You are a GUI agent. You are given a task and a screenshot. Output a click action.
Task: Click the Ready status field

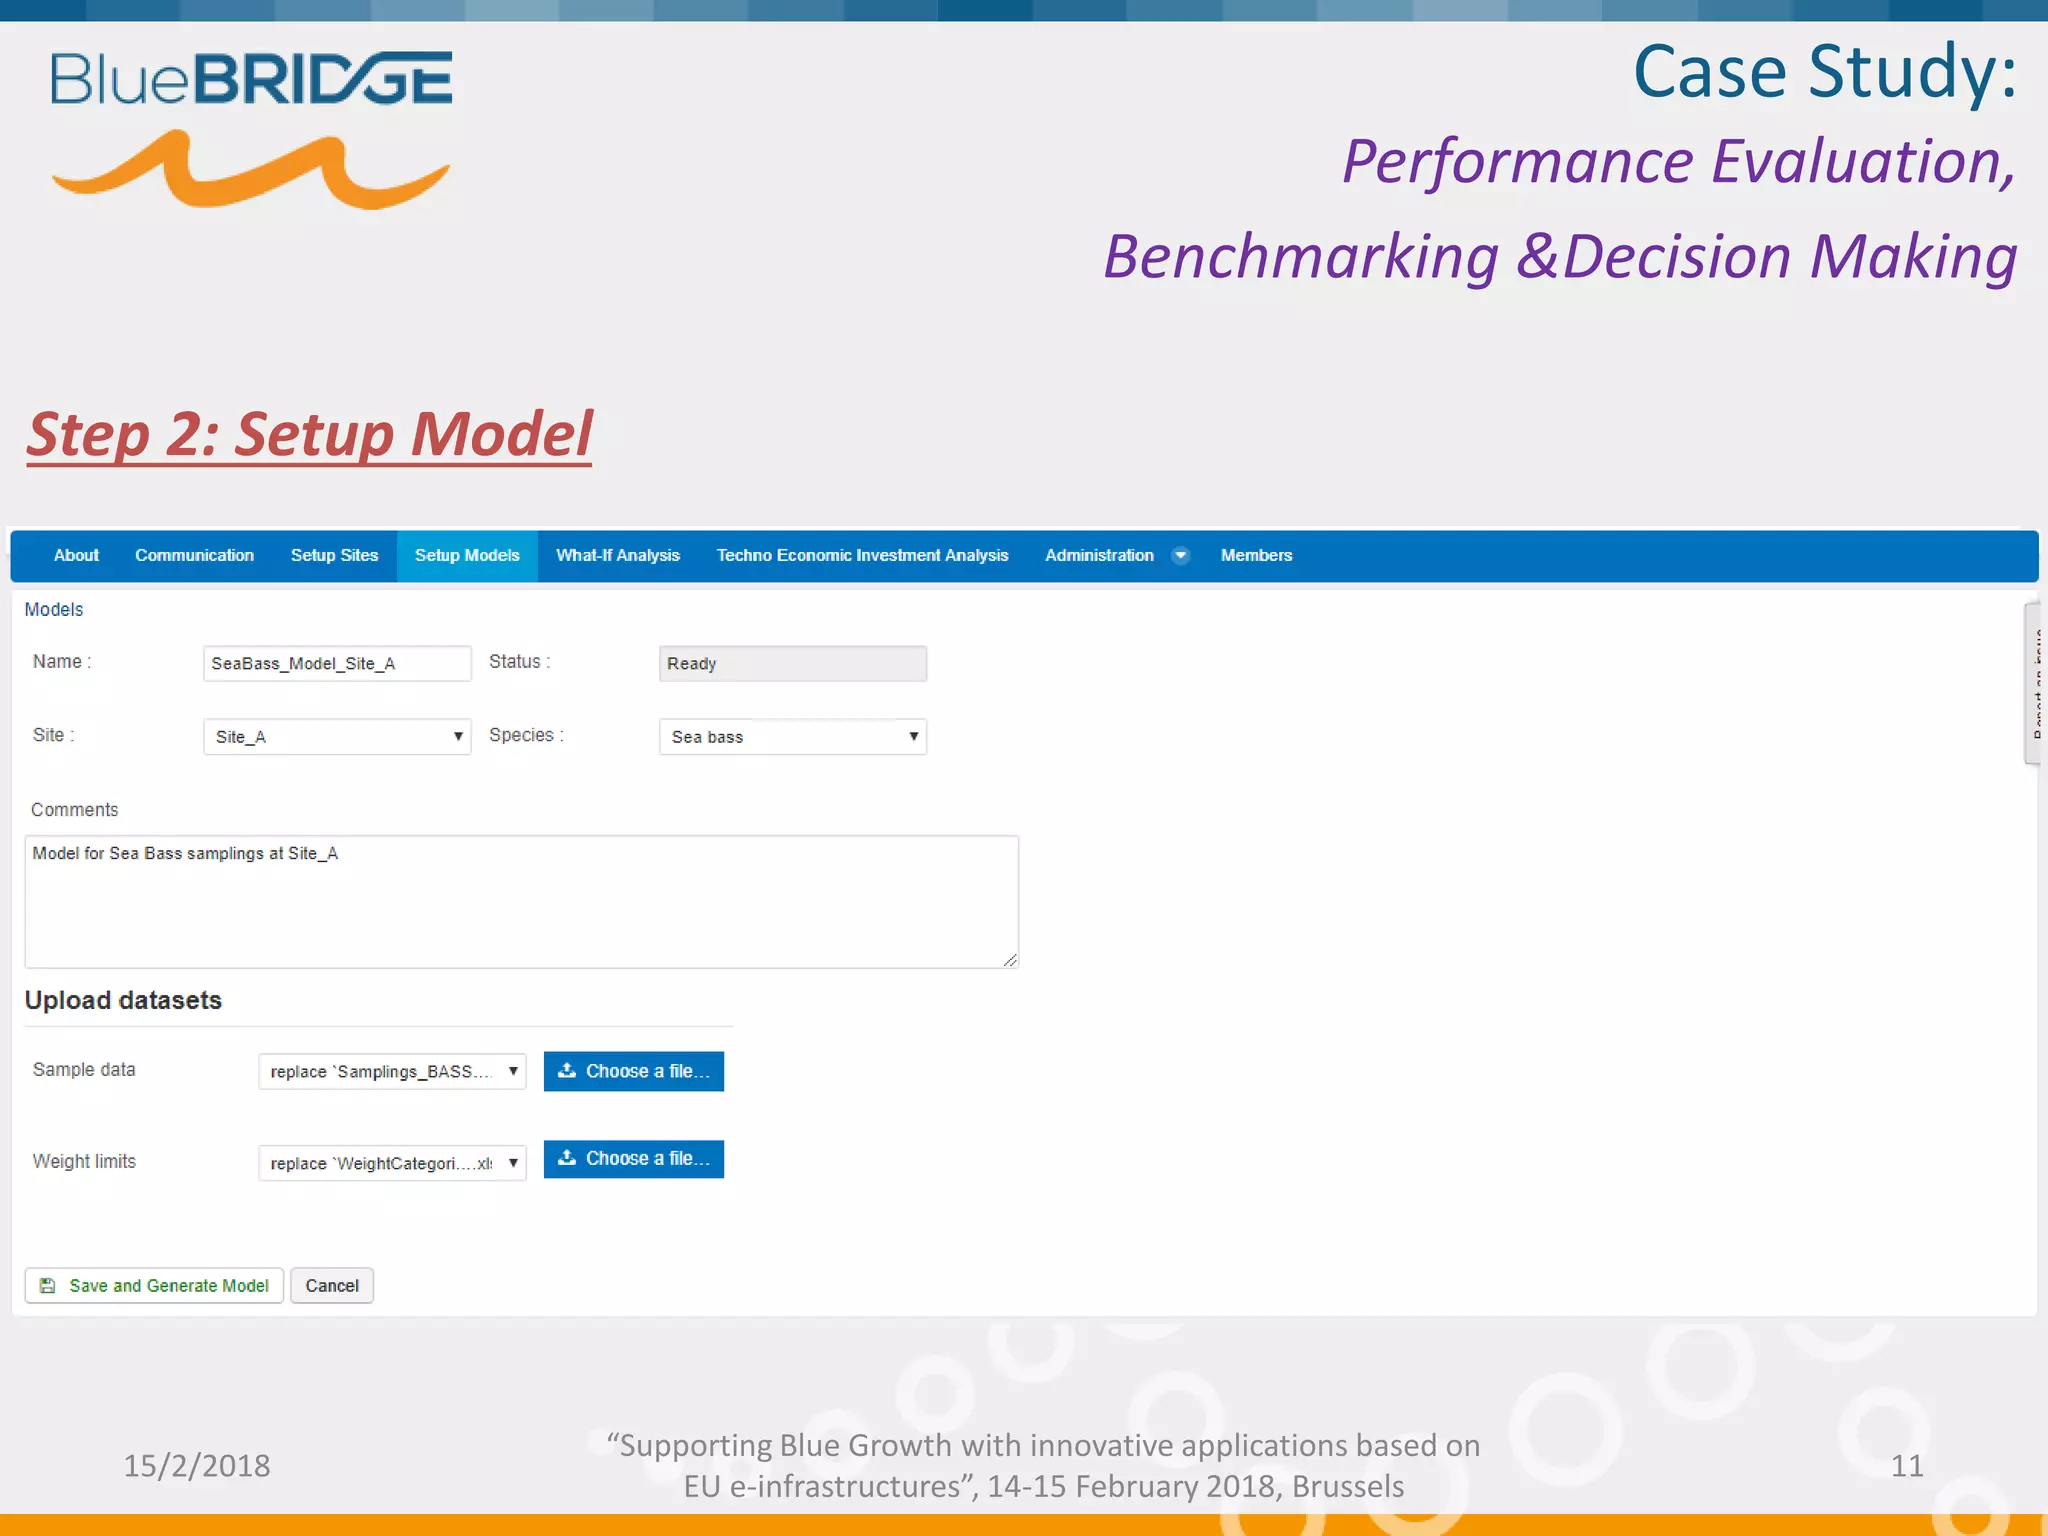(793, 663)
